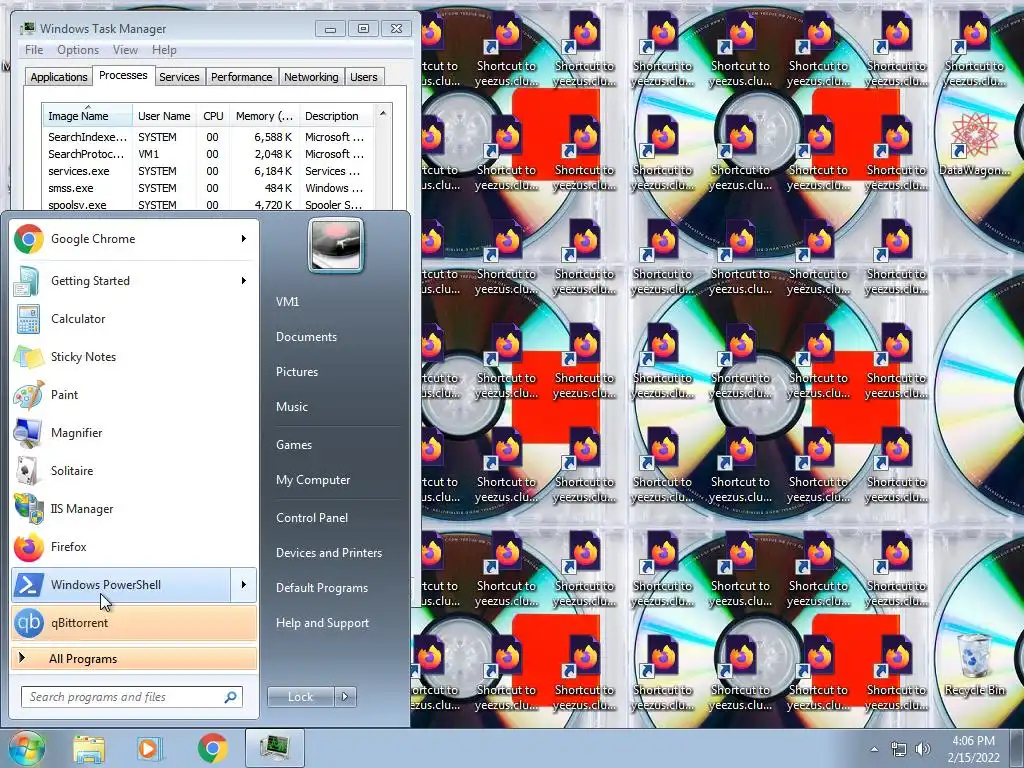Image resolution: width=1024 pixels, height=768 pixels.
Task: Expand Getting Started submenu arrow
Action: pos(244,281)
